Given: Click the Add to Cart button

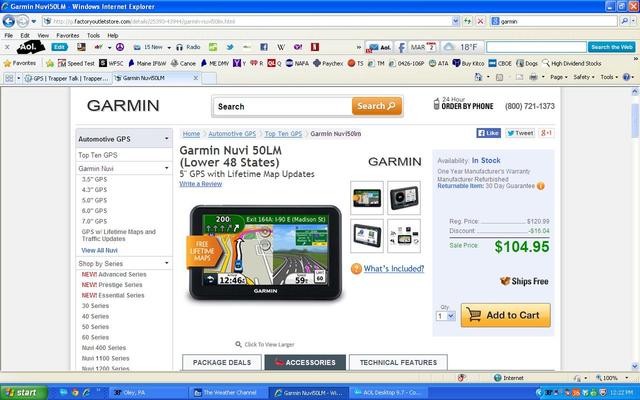Looking at the screenshot, I should (x=505, y=315).
